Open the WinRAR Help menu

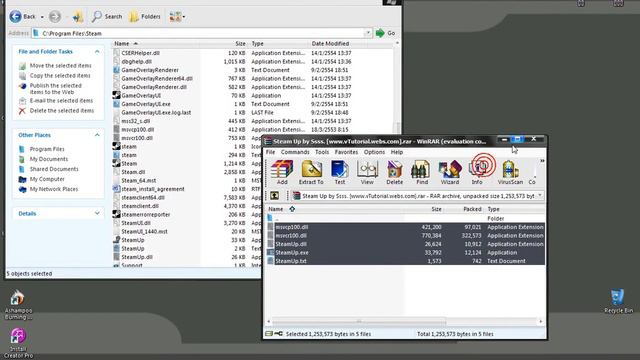click(397, 152)
